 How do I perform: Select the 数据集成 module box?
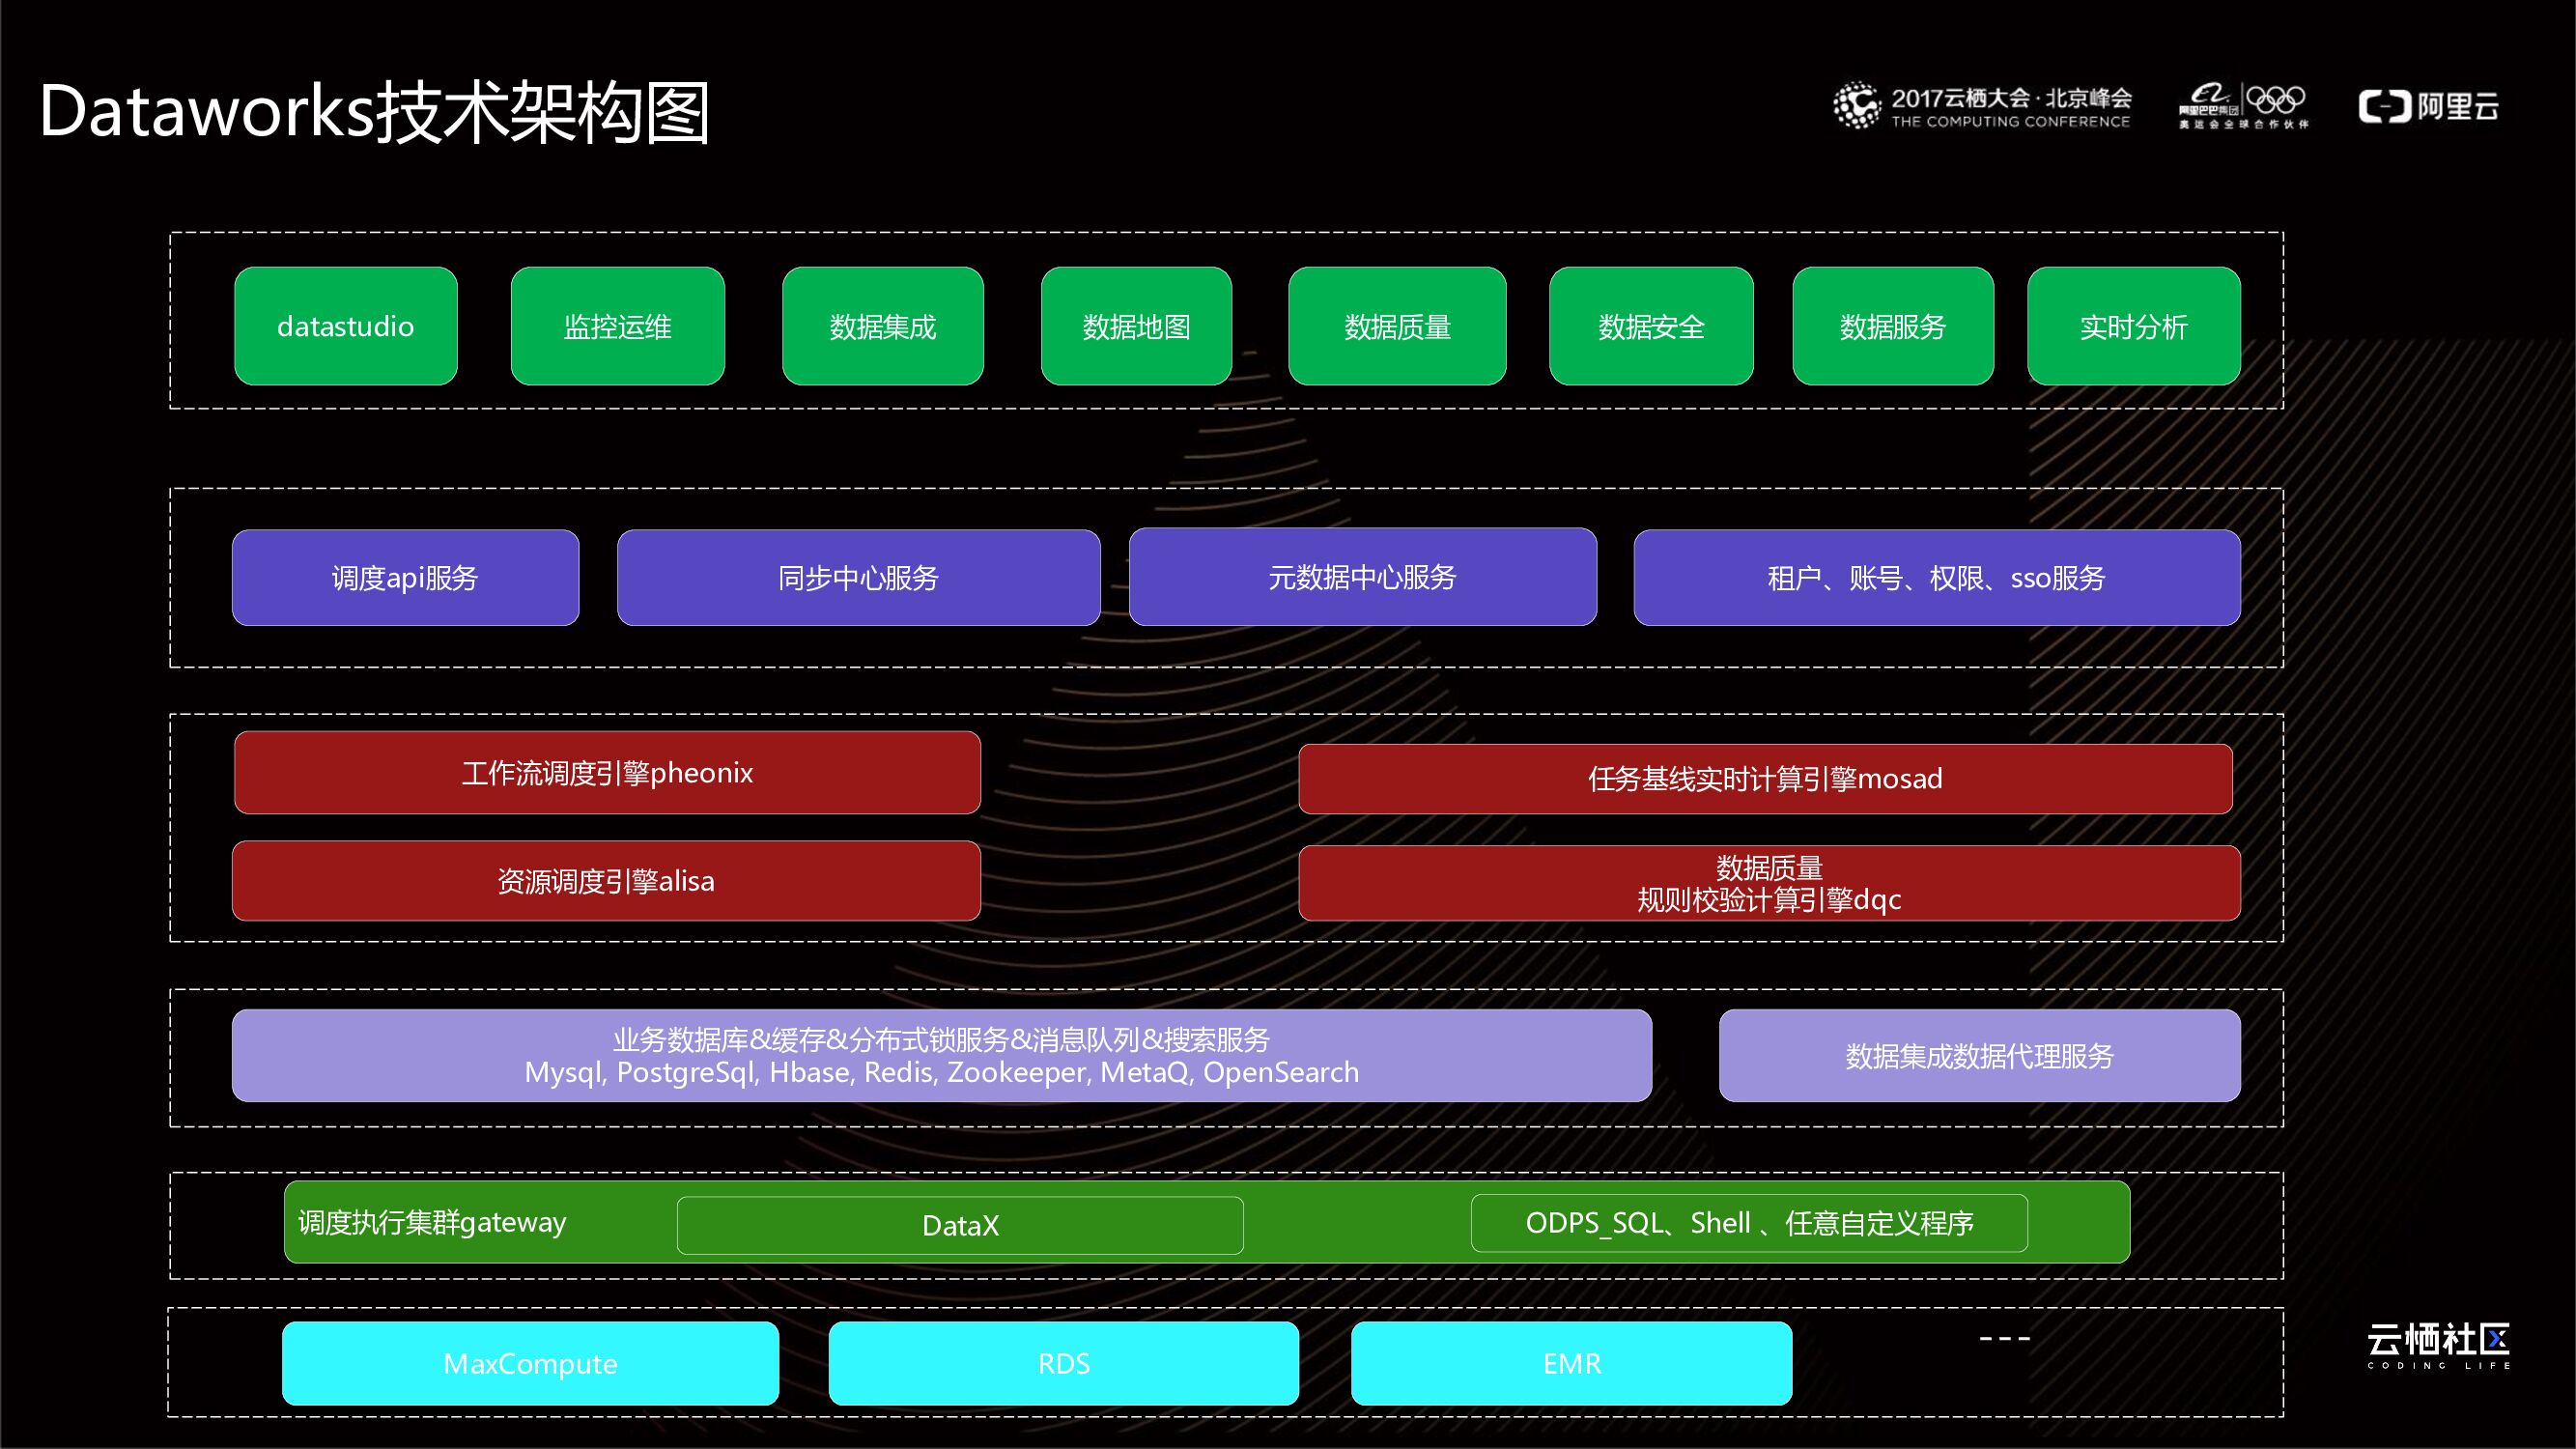pyautogui.click(x=882, y=326)
